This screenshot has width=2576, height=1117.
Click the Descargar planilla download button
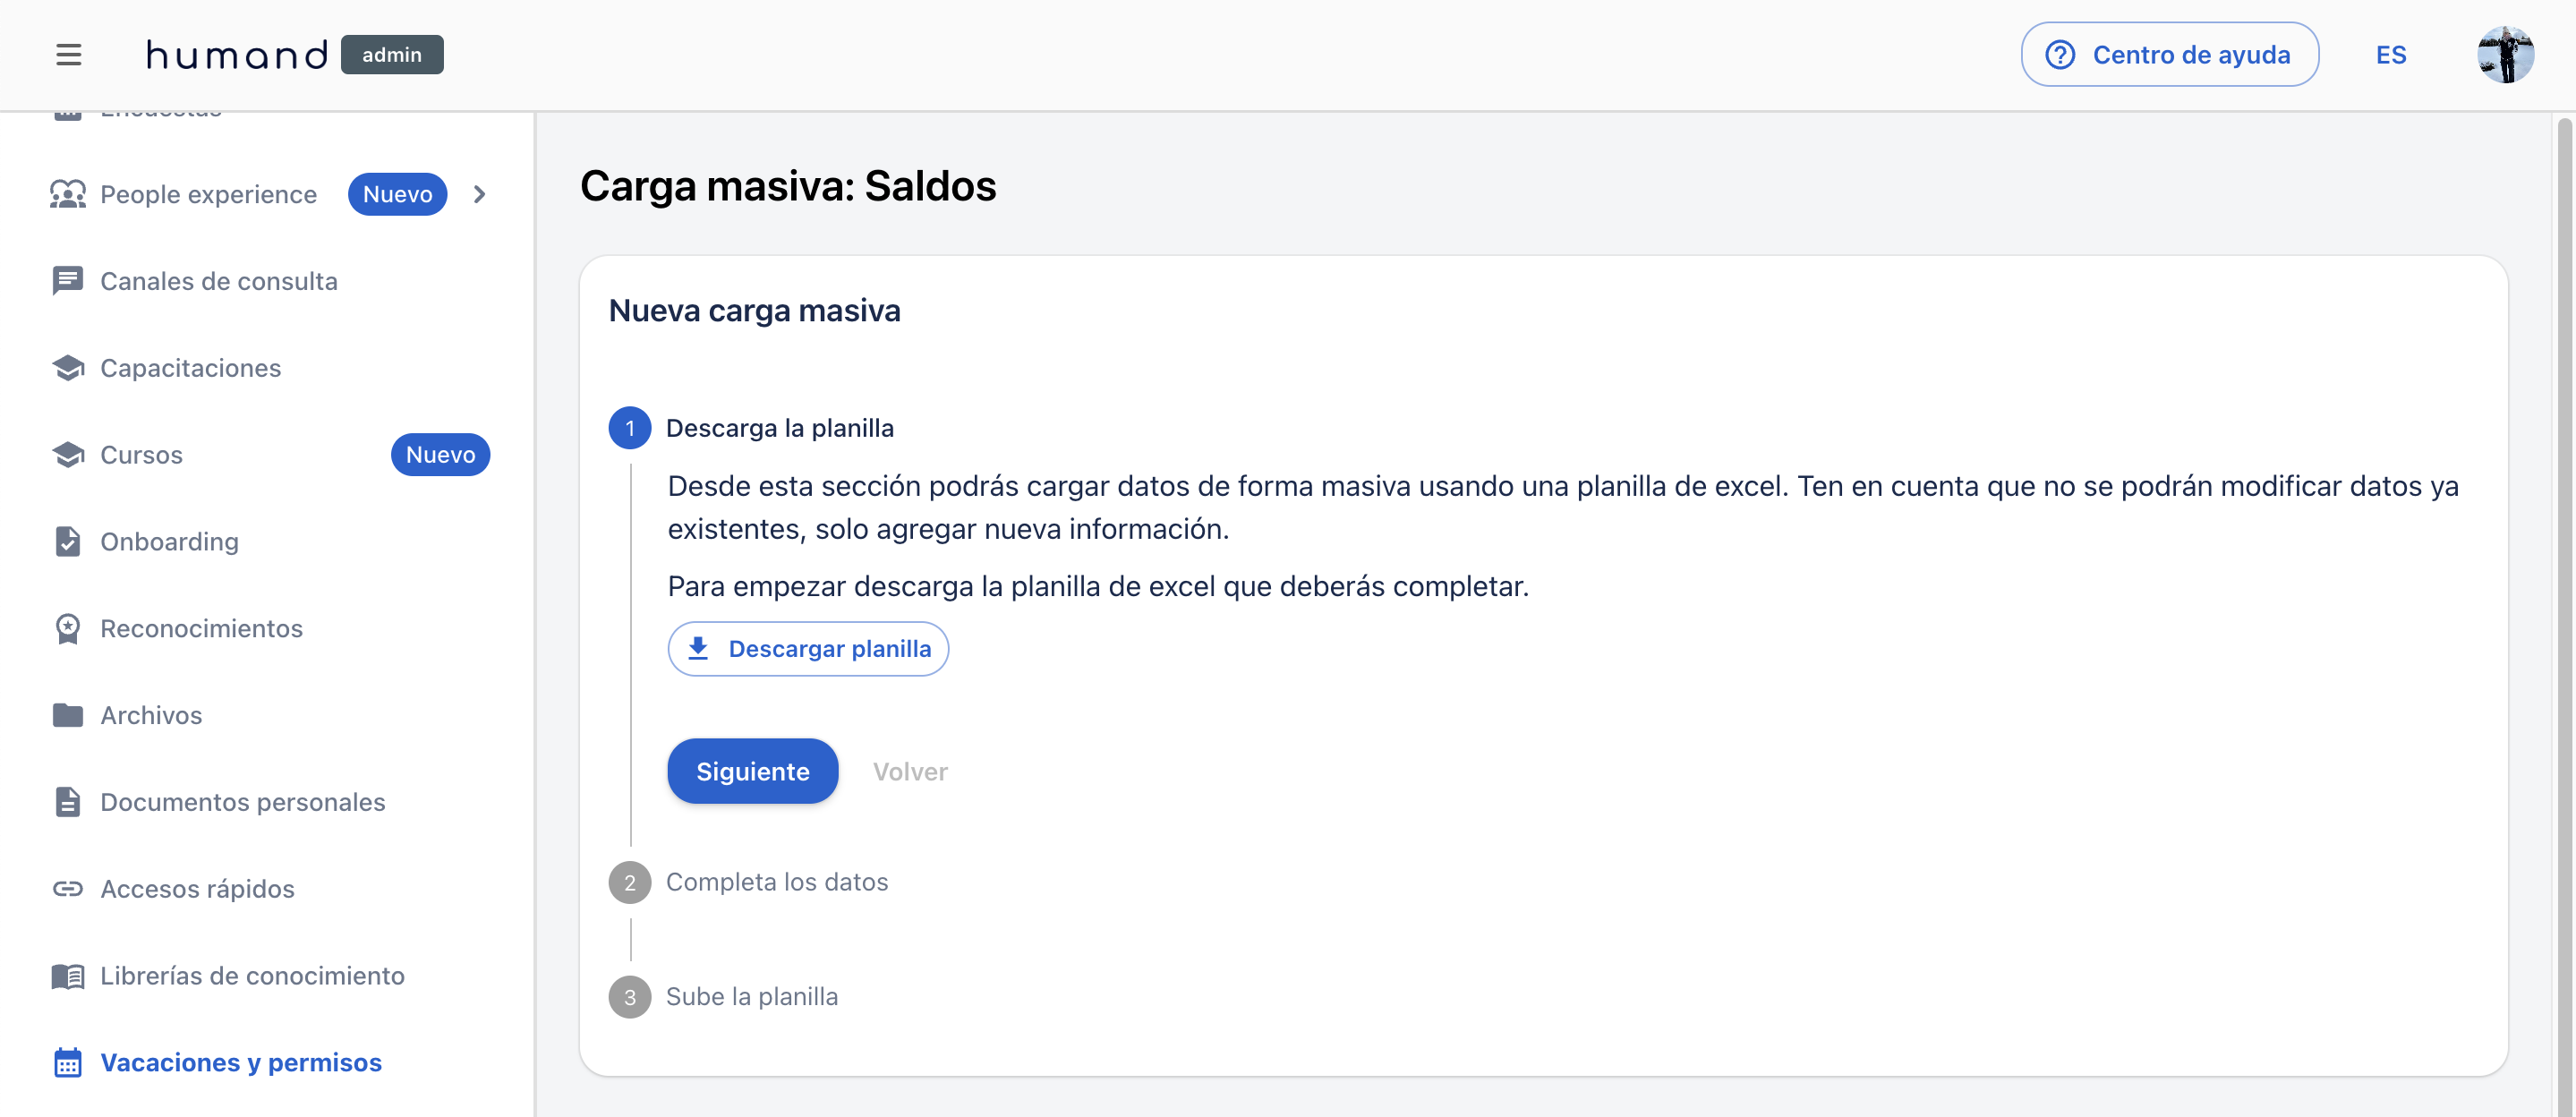tap(808, 648)
